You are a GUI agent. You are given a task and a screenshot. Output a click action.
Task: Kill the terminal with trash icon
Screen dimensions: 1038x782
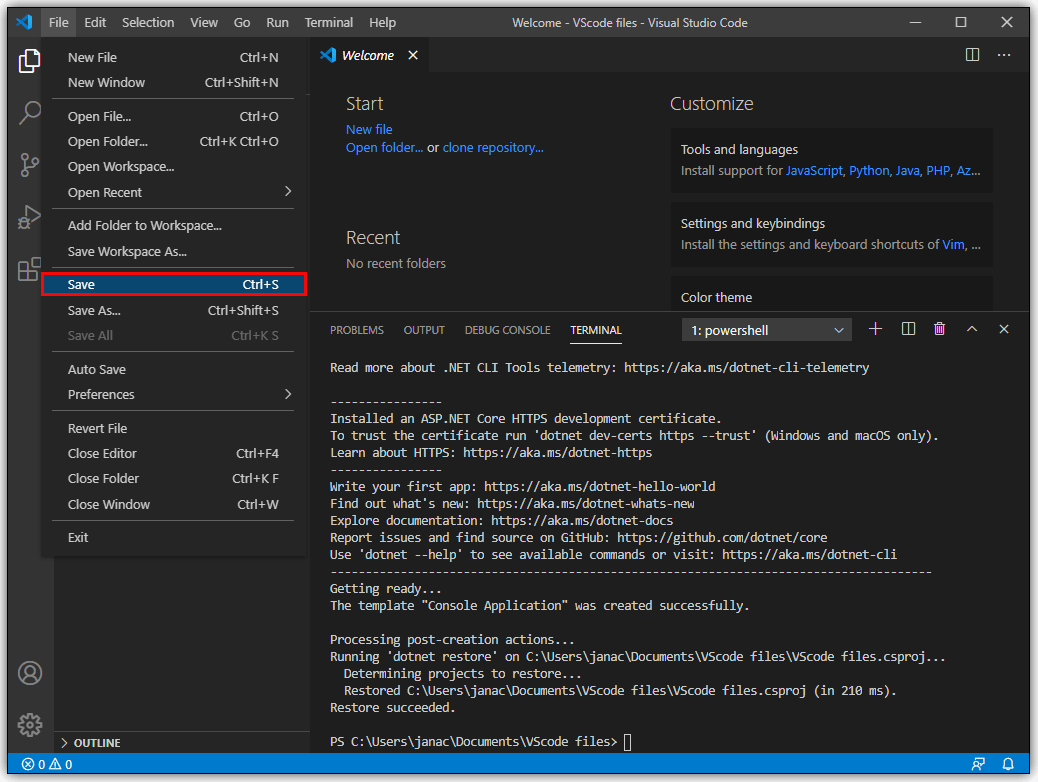939,329
